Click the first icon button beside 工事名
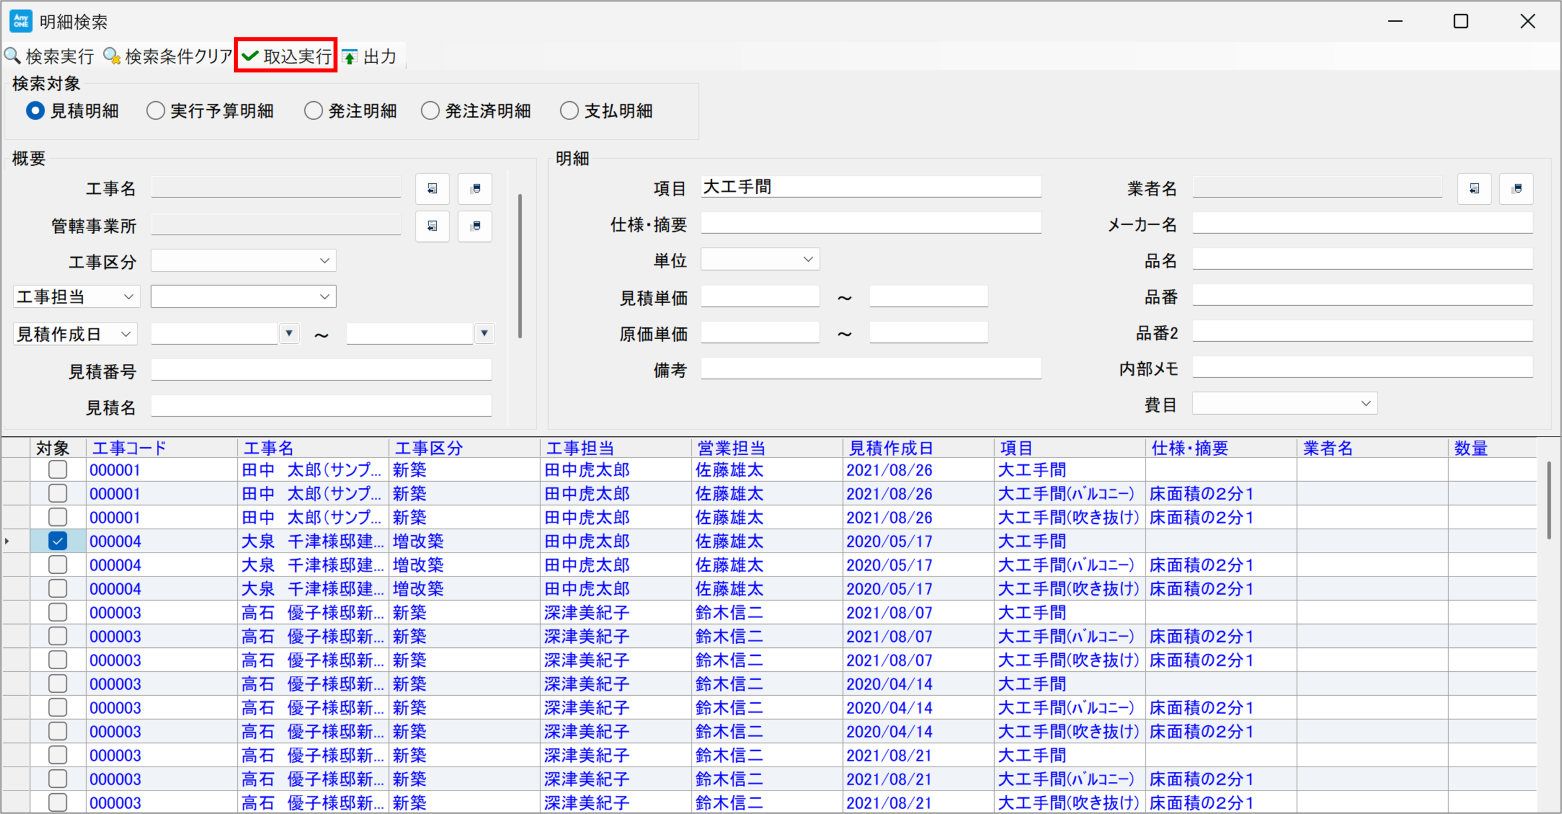Image resolution: width=1562 pixels, height=814 pixels. click(x=432, y=189)
